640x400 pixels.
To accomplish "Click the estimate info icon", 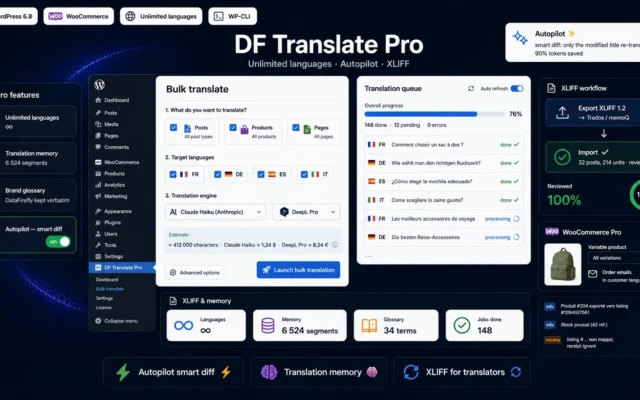I will pos(335,245).
